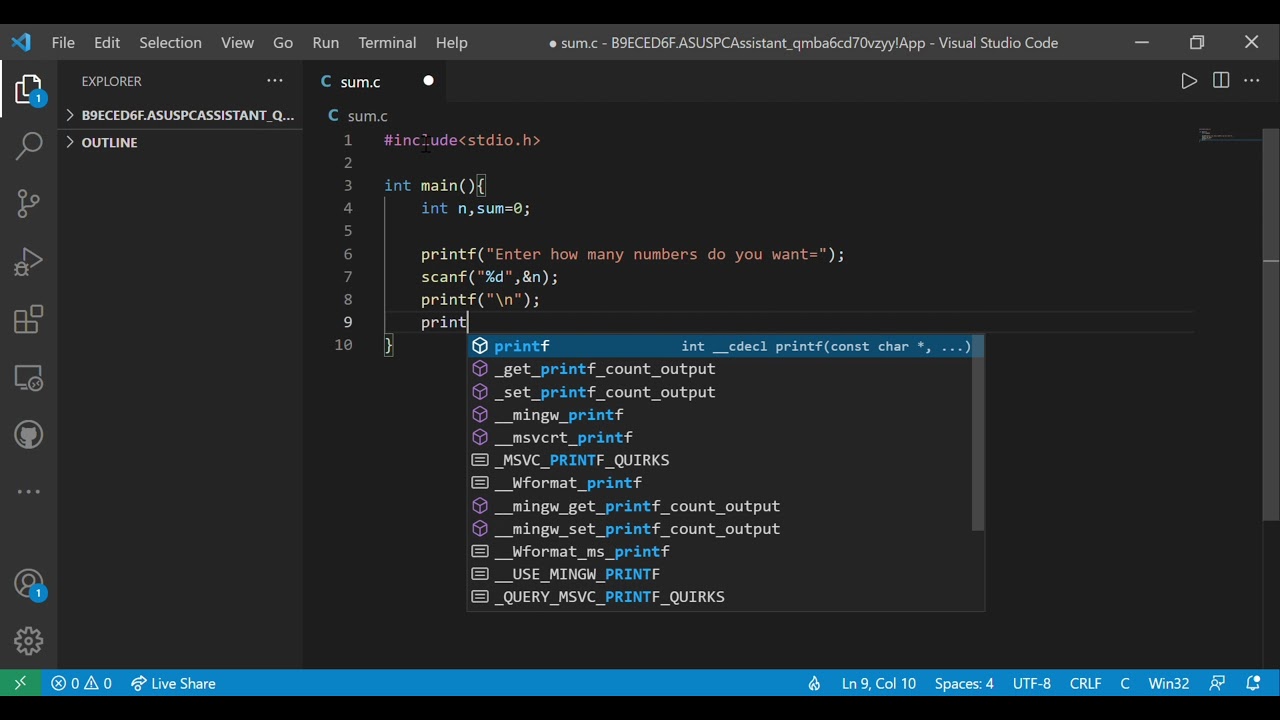Expand the OUTLINE section

180,142
